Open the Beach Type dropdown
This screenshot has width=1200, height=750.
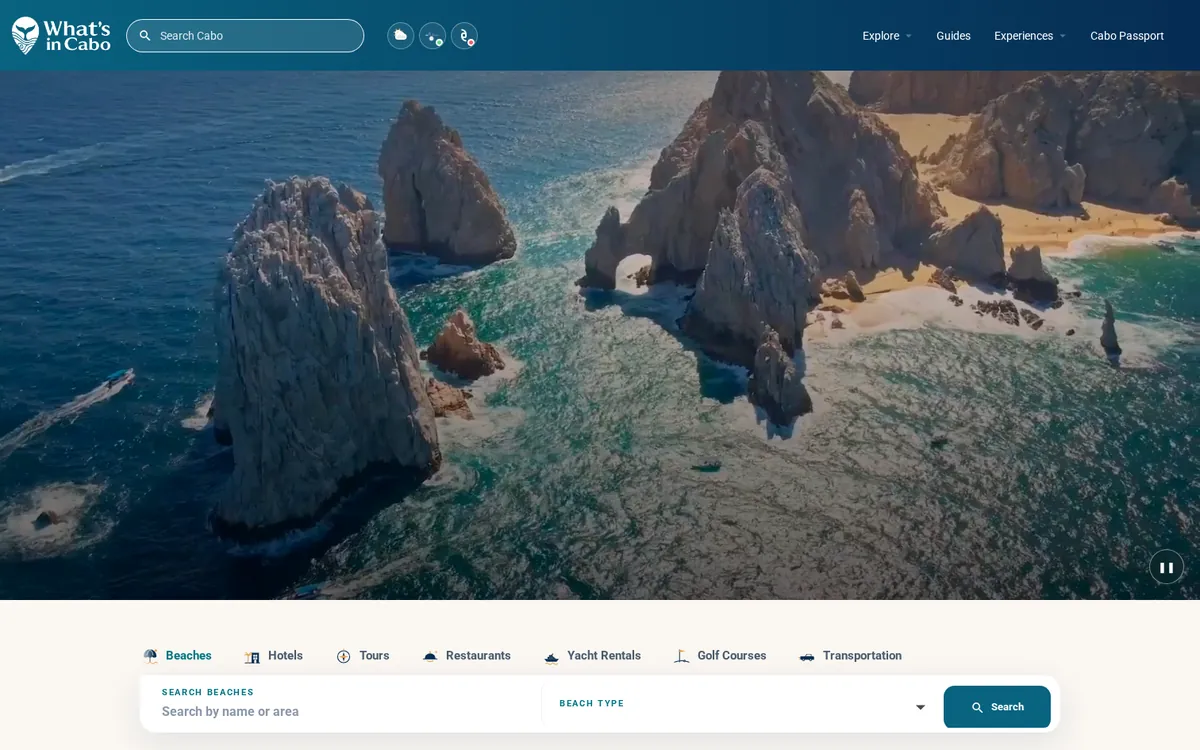pyautogui.click(x=742, y=706)
